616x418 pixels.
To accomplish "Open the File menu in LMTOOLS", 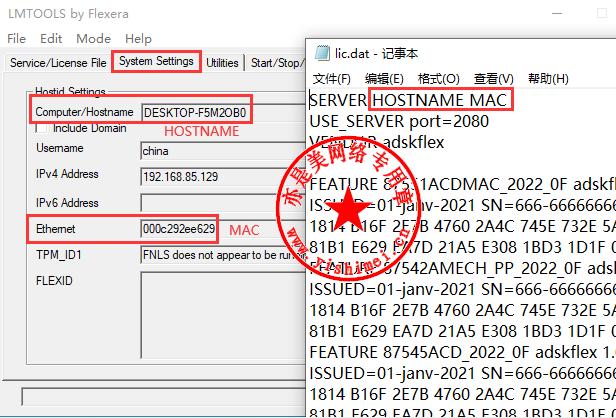I will tap(16, 38).
